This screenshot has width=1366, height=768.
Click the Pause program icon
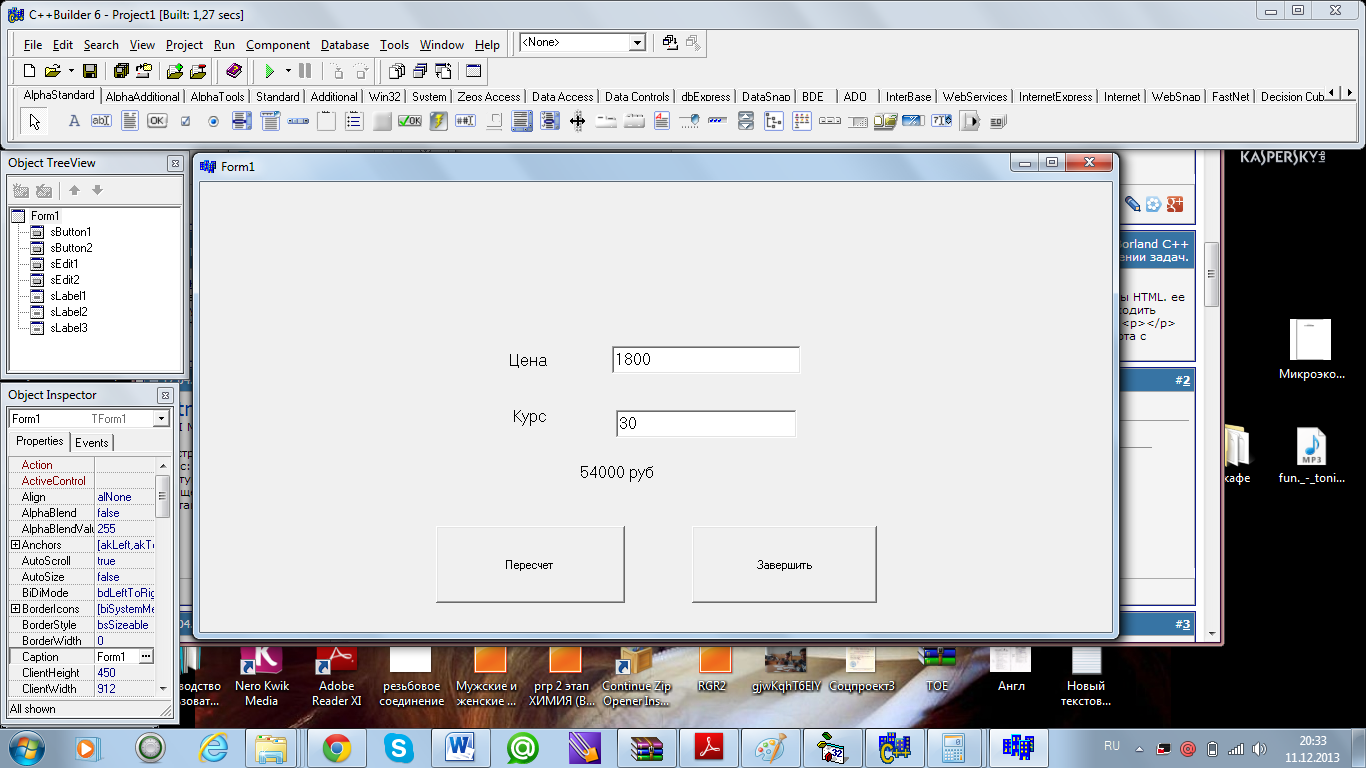click(305, 71)
